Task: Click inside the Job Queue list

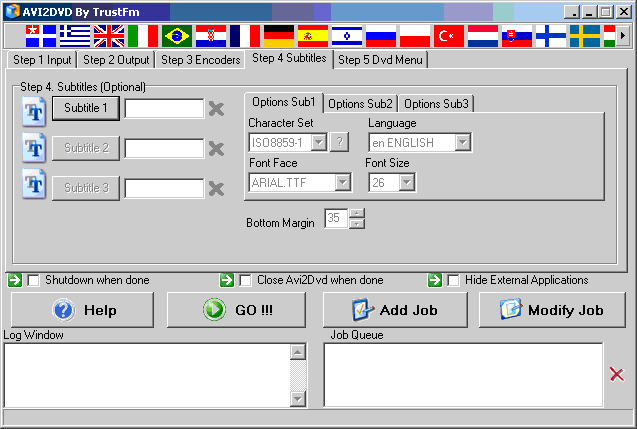Action: pyautogui.click(x=463, y=375)
